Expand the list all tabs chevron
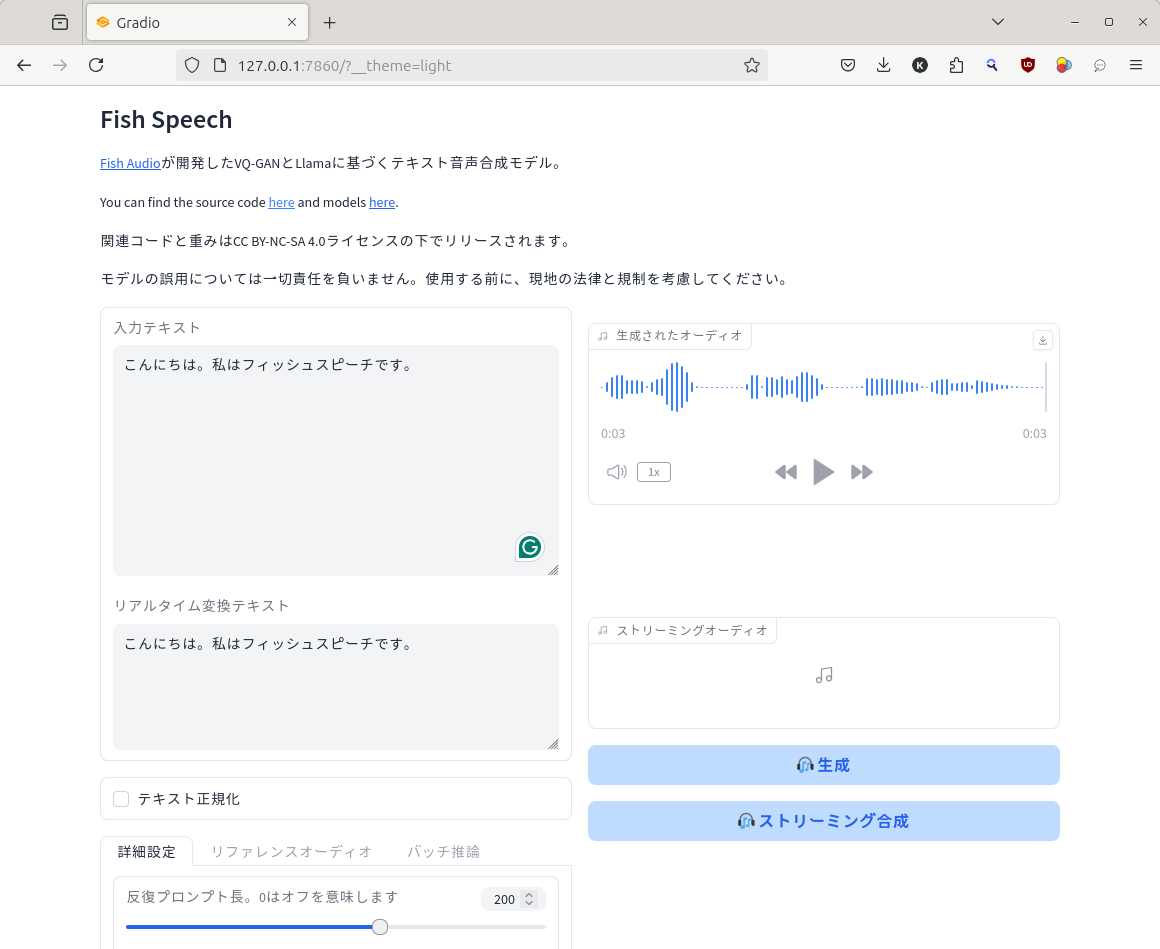This screenshot has width=1160, height=949. (x=998, y=22)
